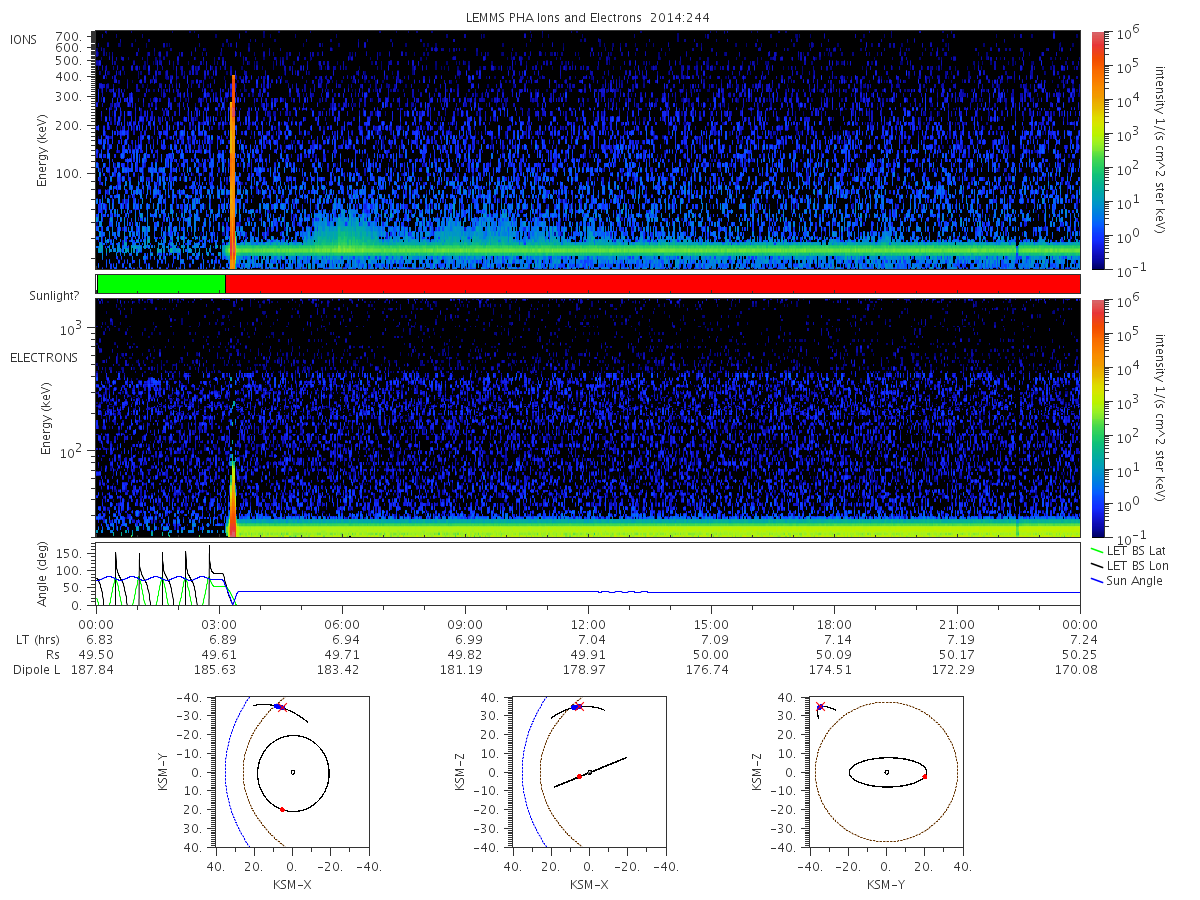
Task: Click the red segment of the Sunlight bar
Action: [x=653, y=284]
